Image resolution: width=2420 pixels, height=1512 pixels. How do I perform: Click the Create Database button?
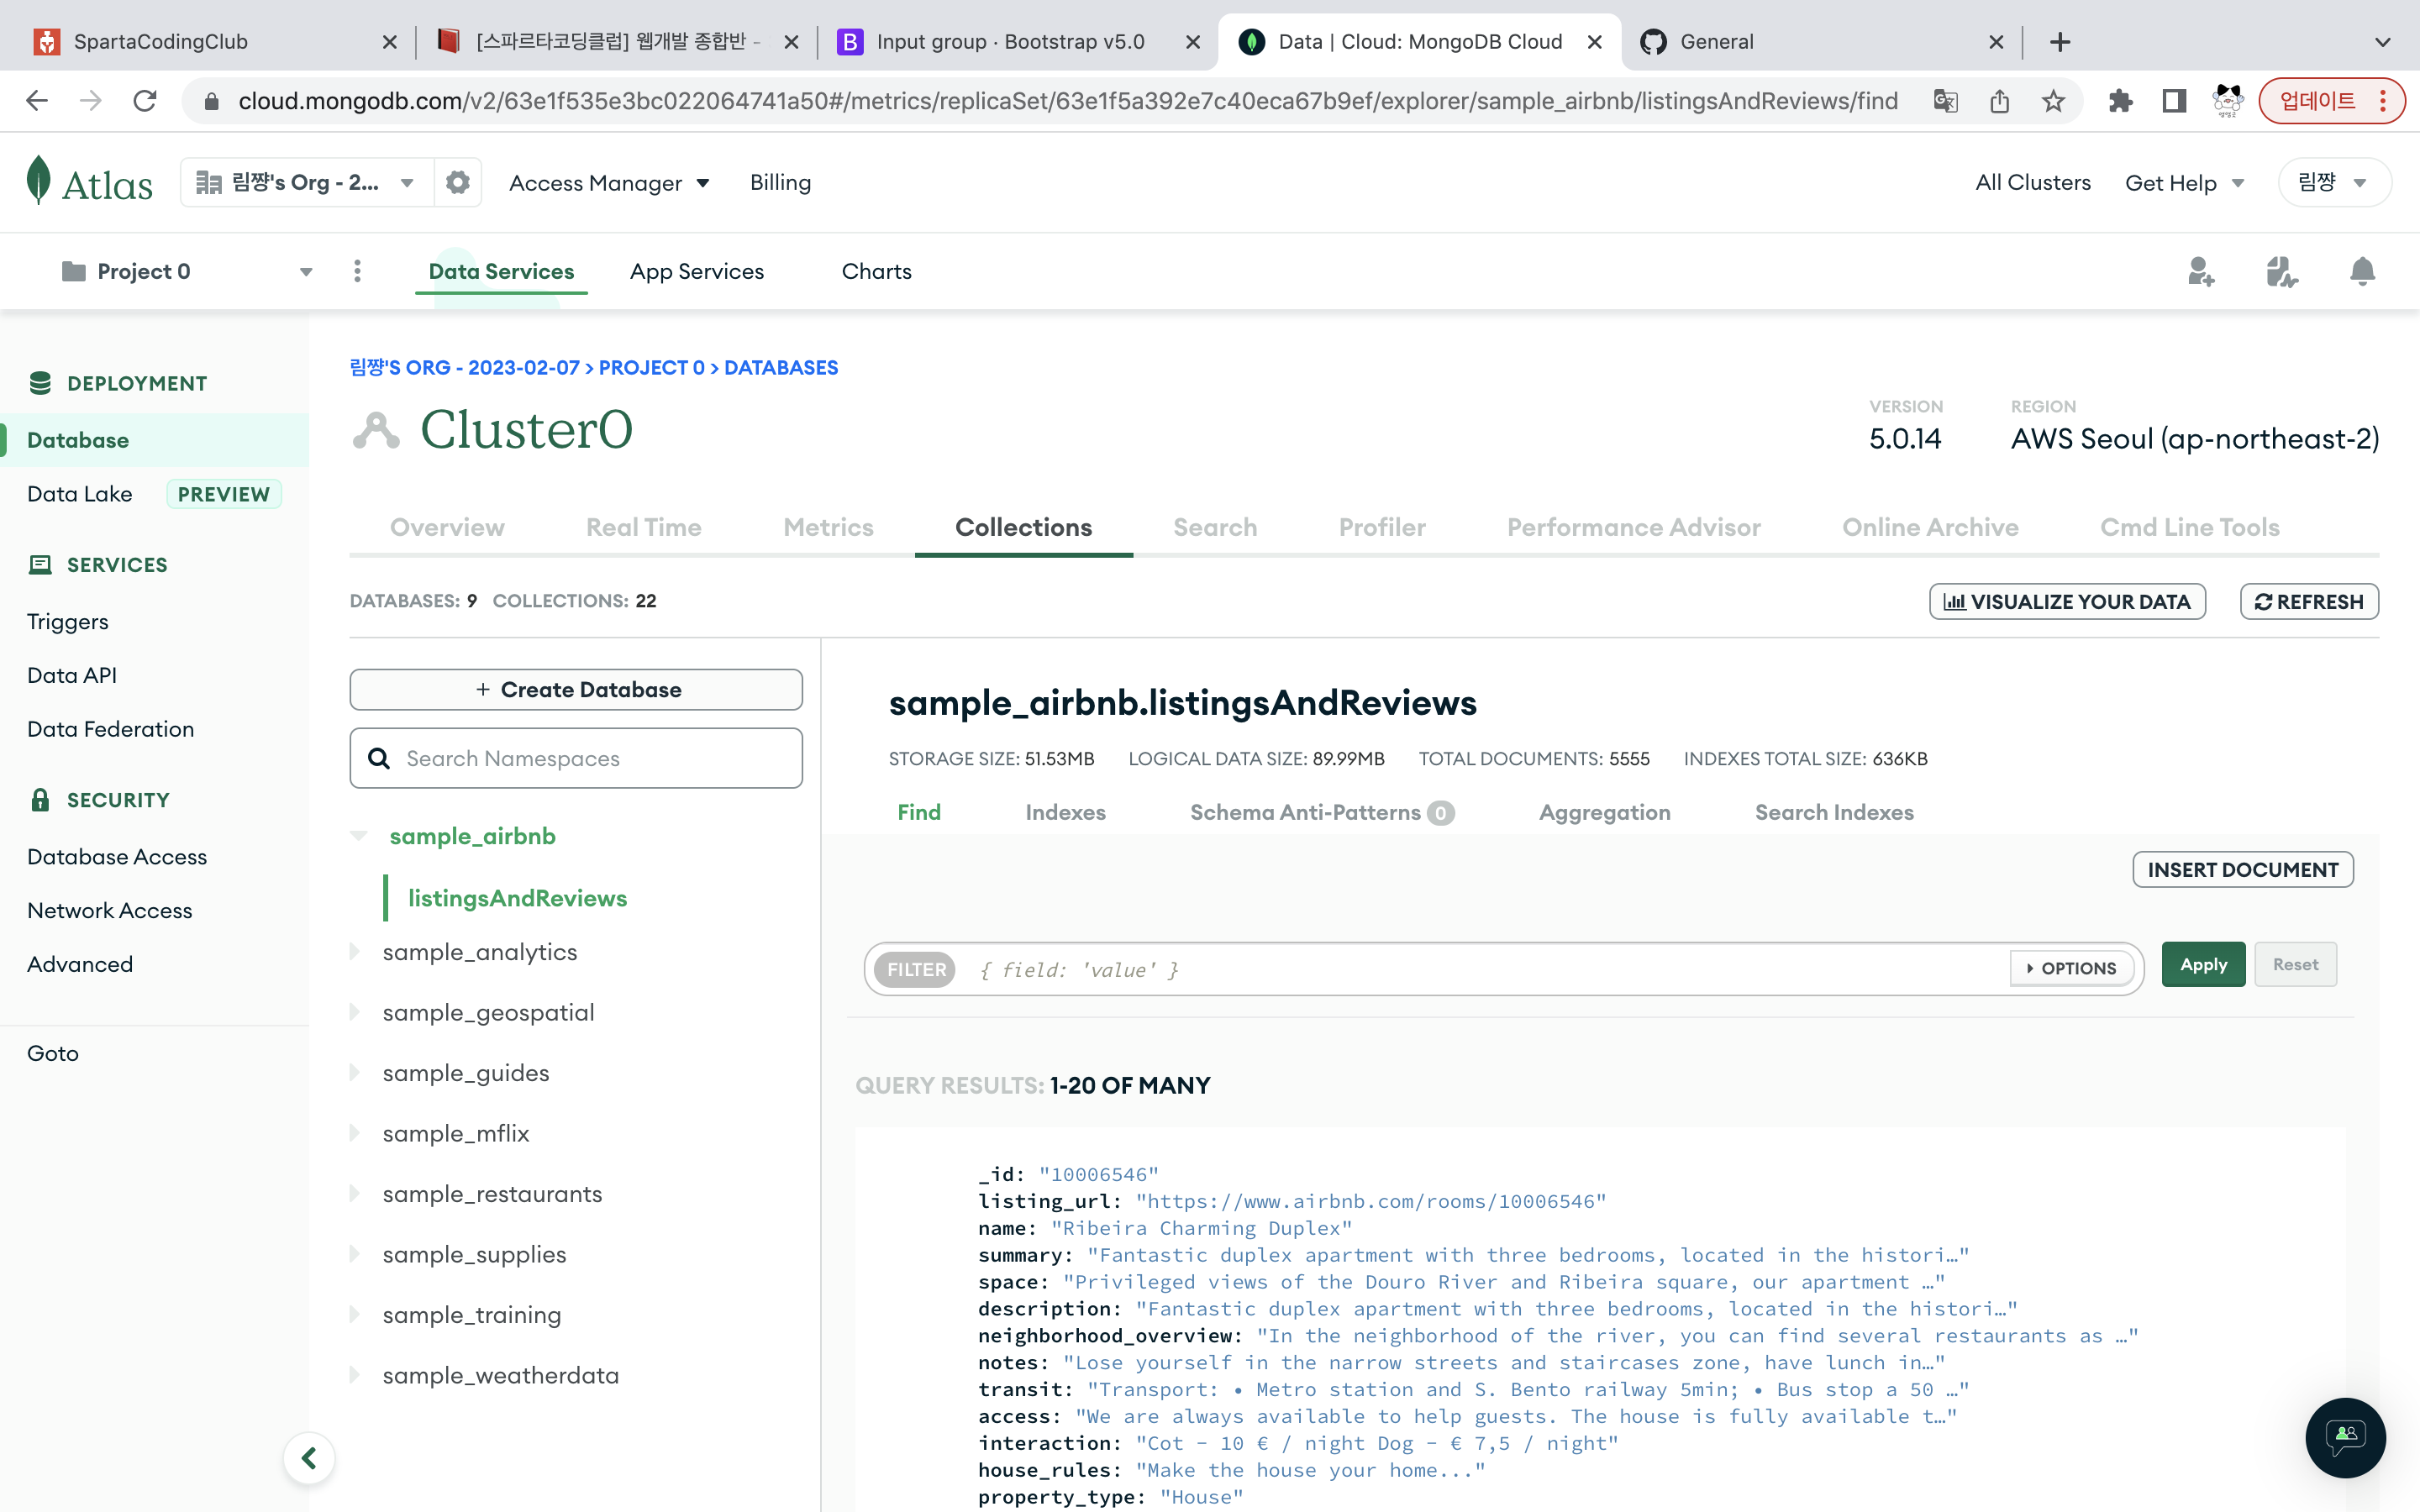pyautogui.click(x=576, y=689)
